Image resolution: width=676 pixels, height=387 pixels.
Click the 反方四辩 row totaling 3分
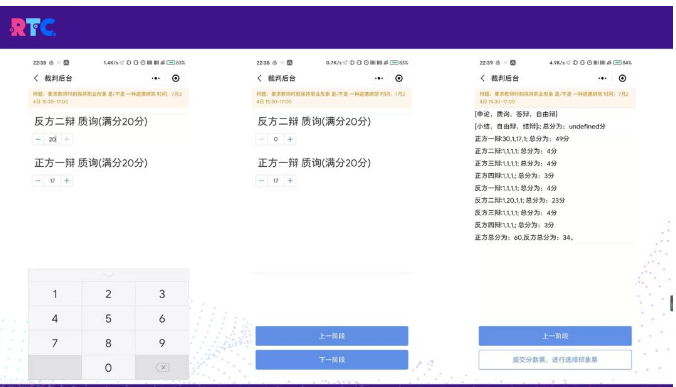(x=514, y=225)
